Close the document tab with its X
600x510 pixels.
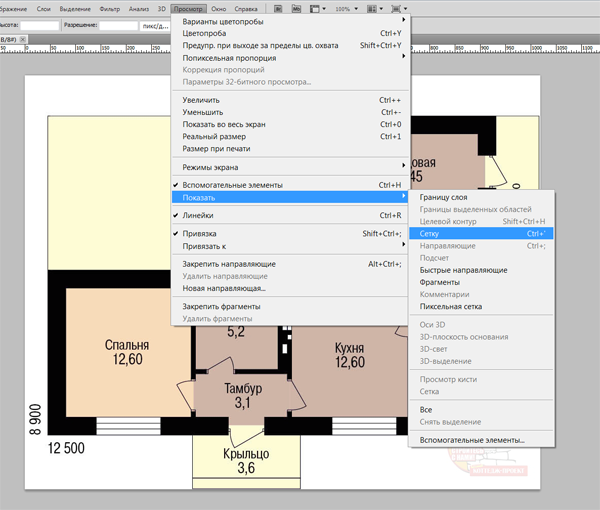pos(23,39)
